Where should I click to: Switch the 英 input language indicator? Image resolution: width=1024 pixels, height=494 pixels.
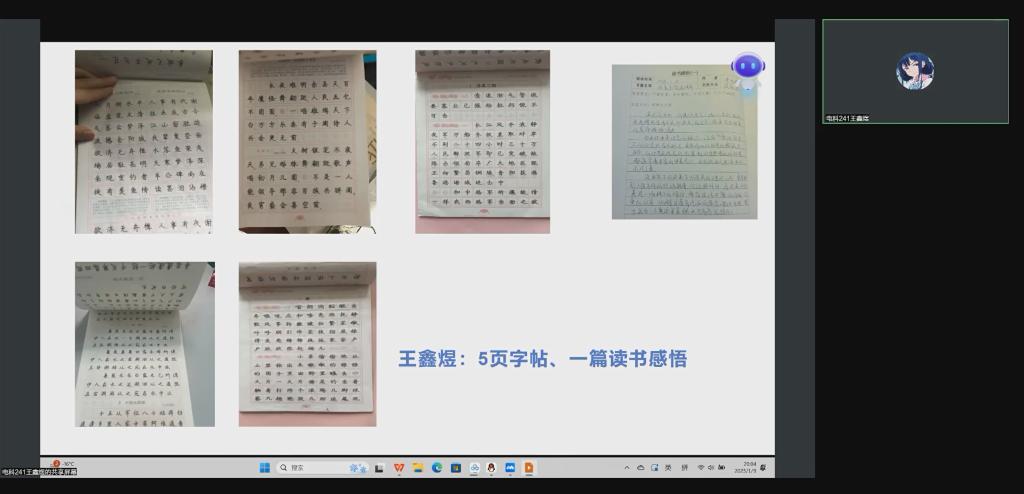(668, 467)
